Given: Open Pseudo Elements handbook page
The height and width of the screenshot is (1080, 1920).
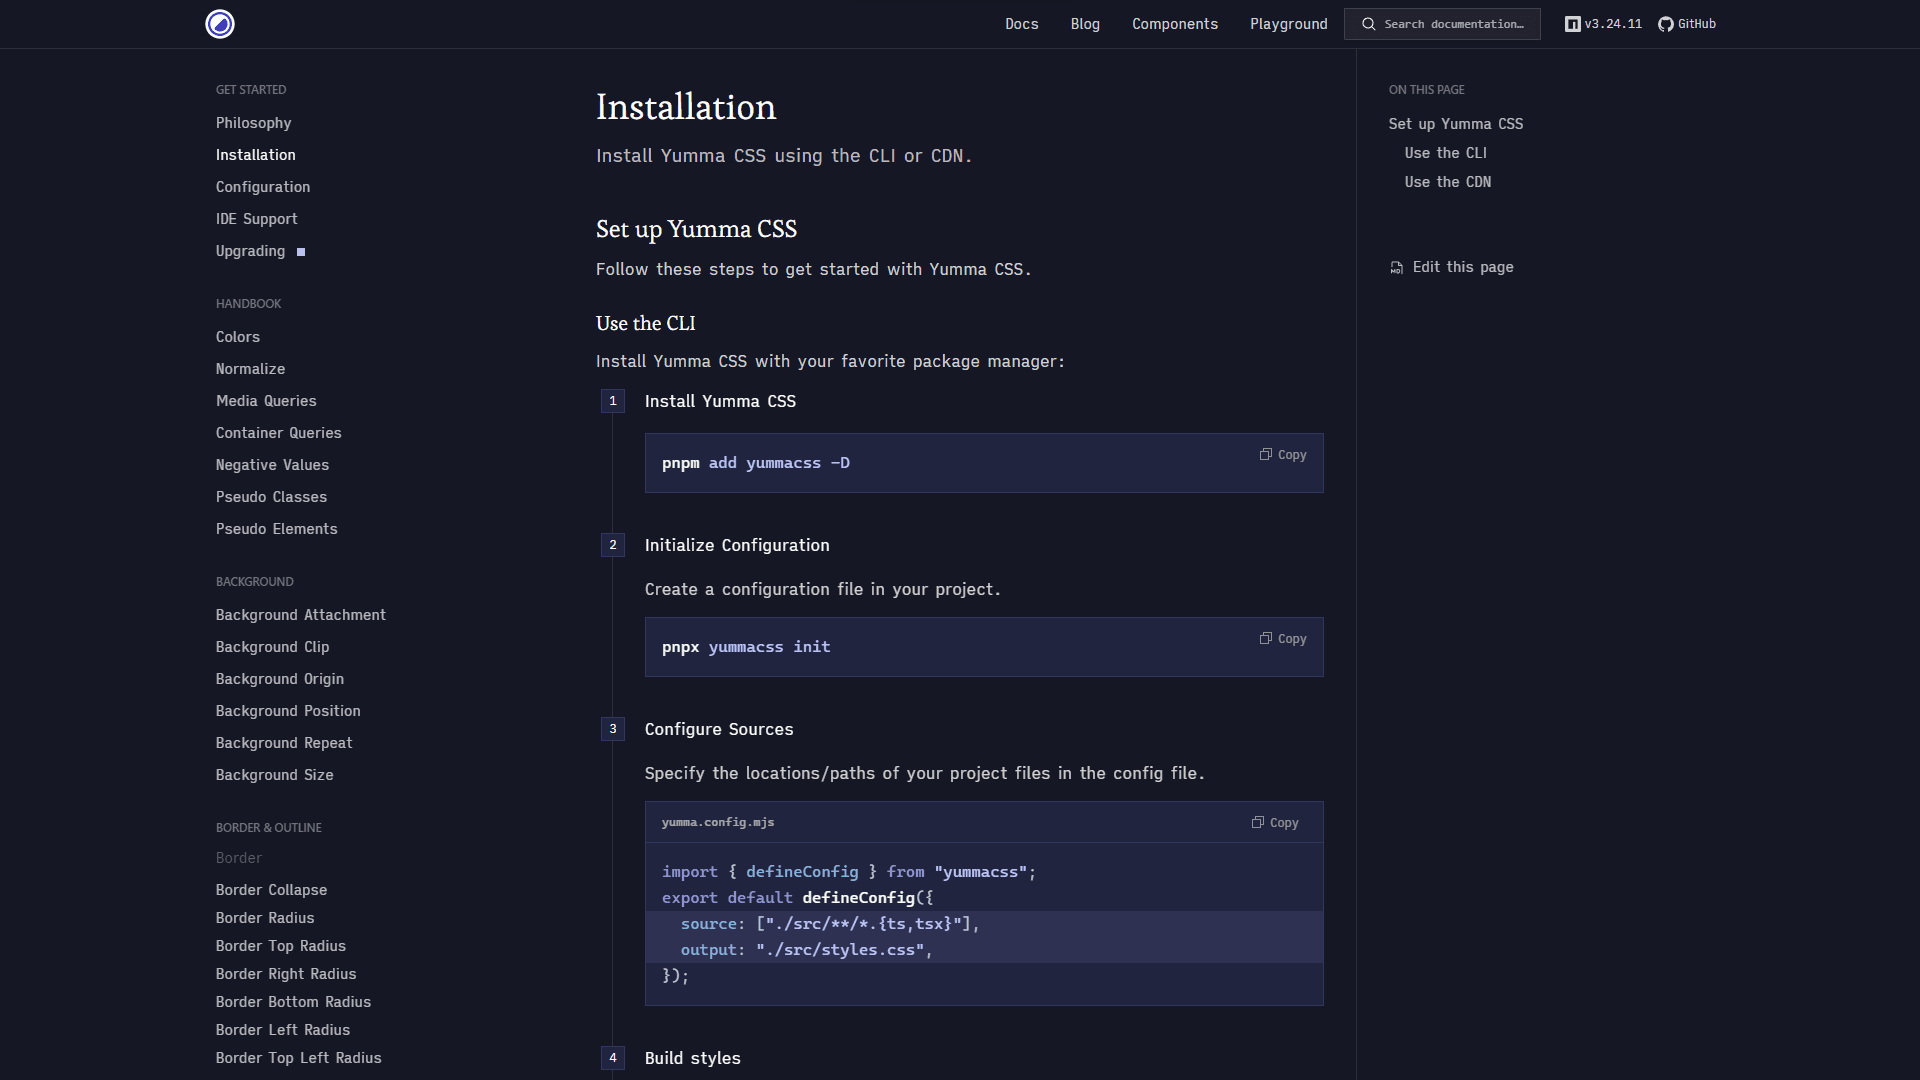Looking at the screenshot, I should 277,529.
